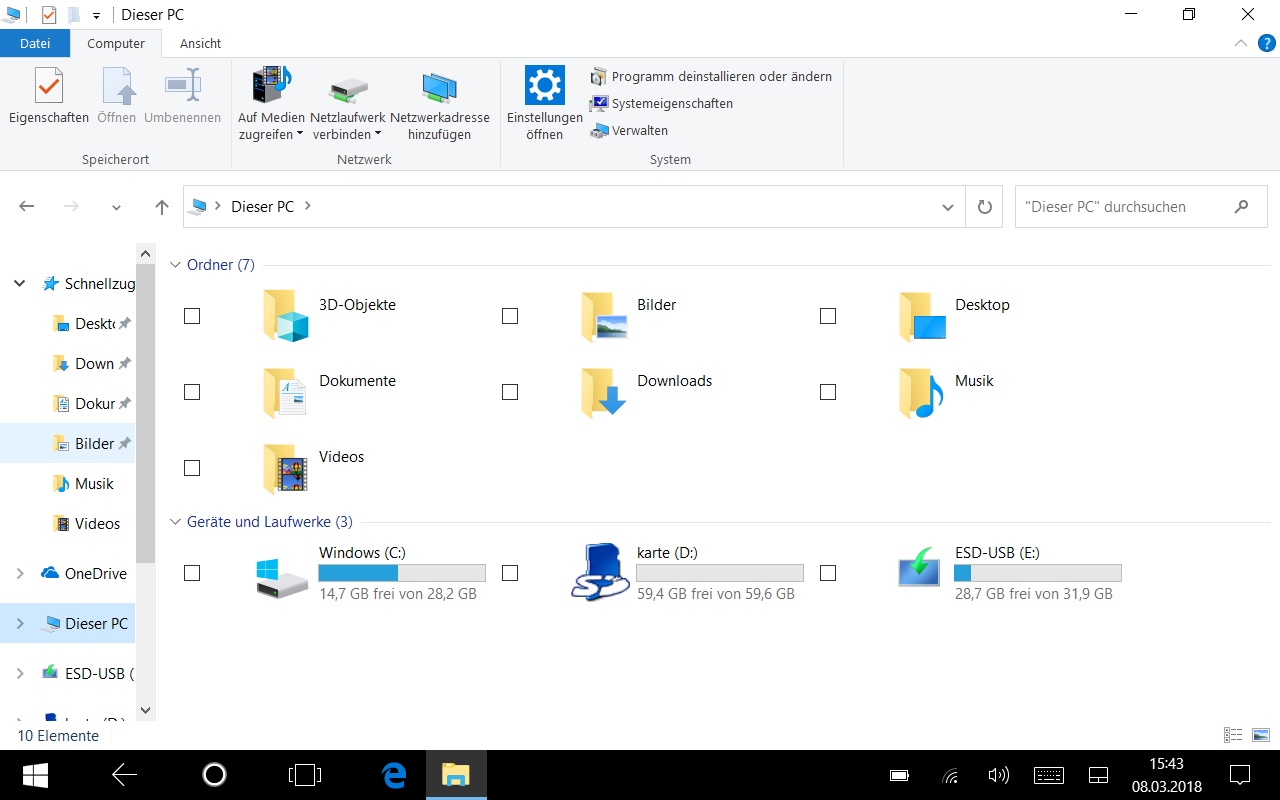Viewport: 1280px width, 800px height.
Task: Collapse the Schnellzugriff tree node
Action: pyautogui.click(x=19, y=284)
